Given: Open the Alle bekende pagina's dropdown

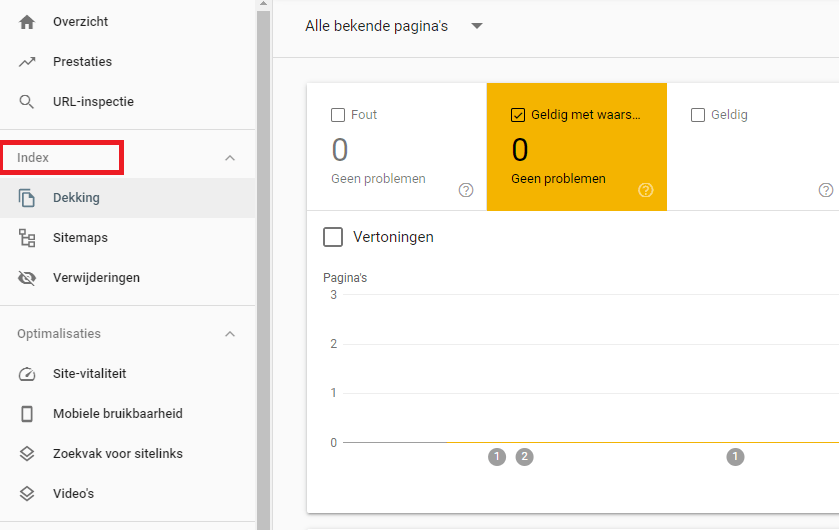Looking at the screenshot, I should pyautogui.click(x=477, y=27).
